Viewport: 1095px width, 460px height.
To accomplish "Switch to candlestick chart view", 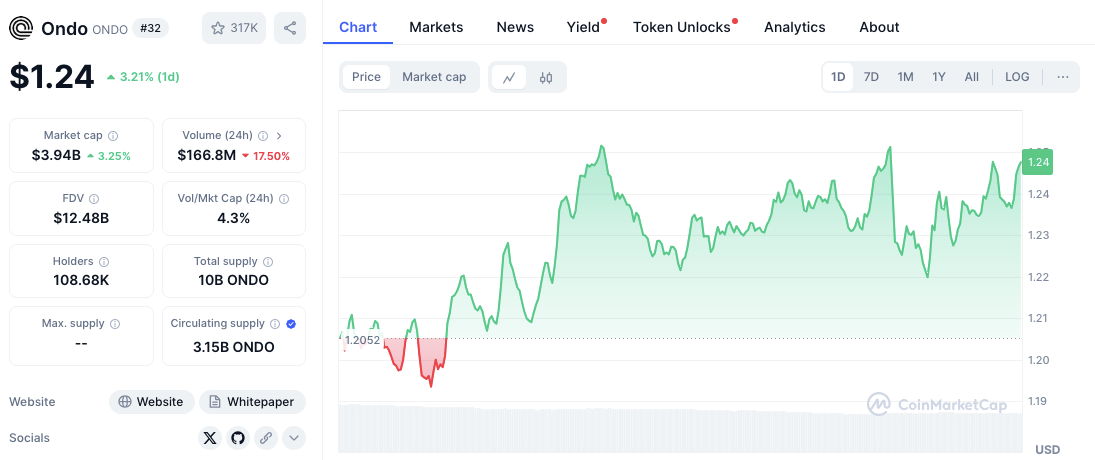I will [x=546, y=77].
